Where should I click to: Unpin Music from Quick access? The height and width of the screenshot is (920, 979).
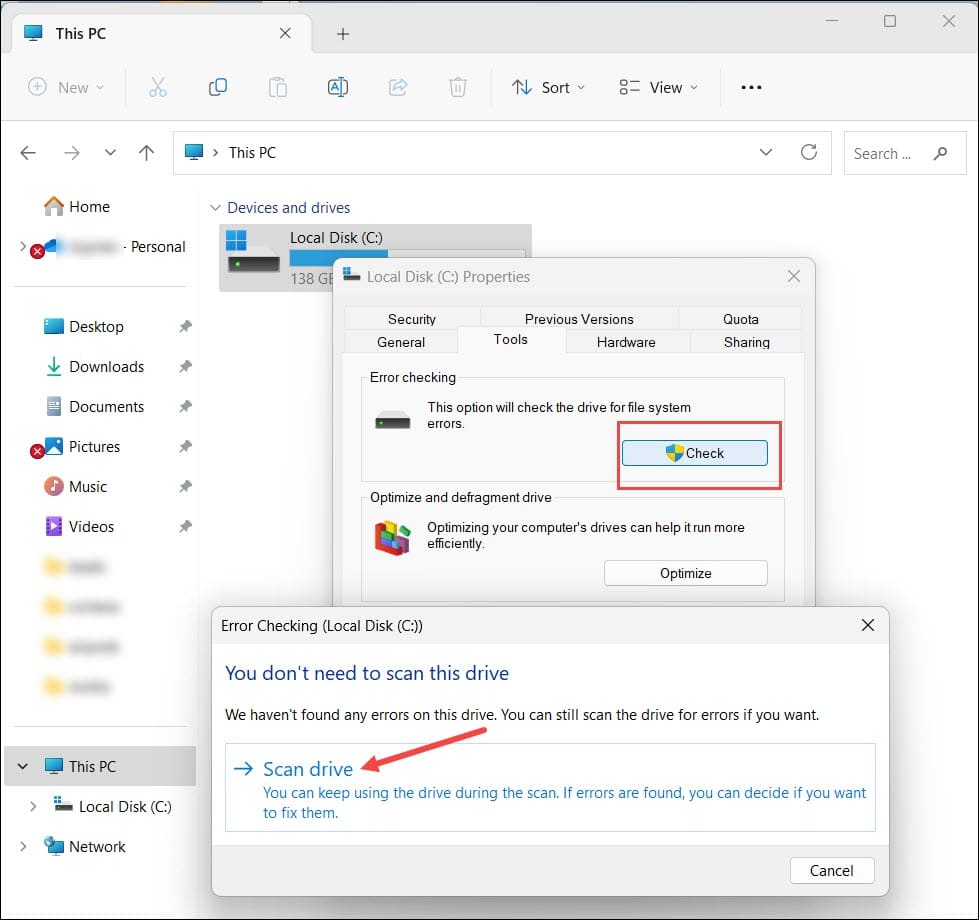click(x=185, y=486)
